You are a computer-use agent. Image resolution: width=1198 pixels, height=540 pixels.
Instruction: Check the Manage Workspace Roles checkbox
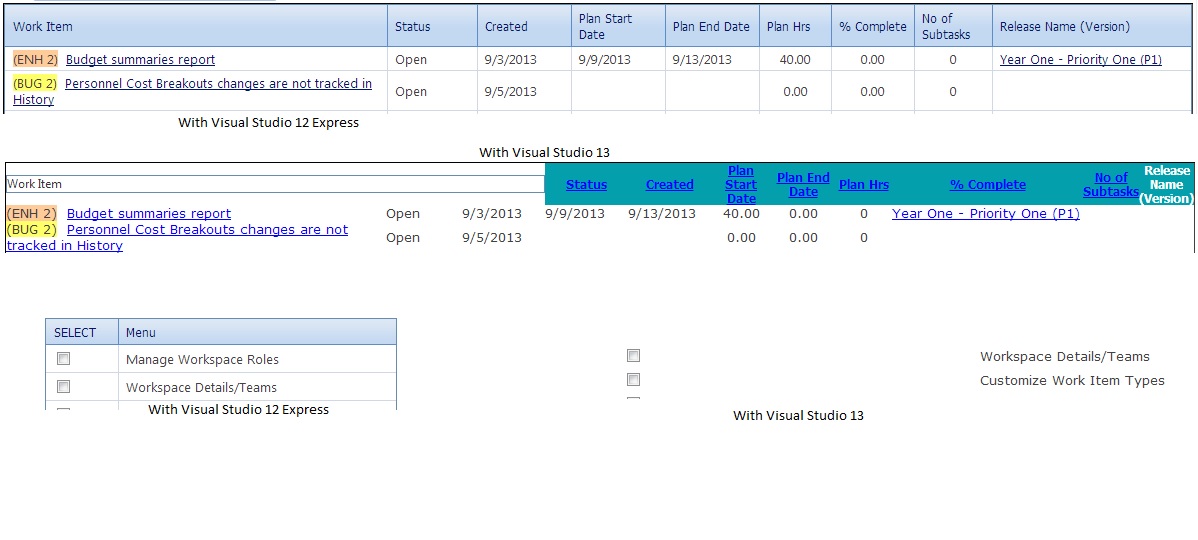point(63,359)
